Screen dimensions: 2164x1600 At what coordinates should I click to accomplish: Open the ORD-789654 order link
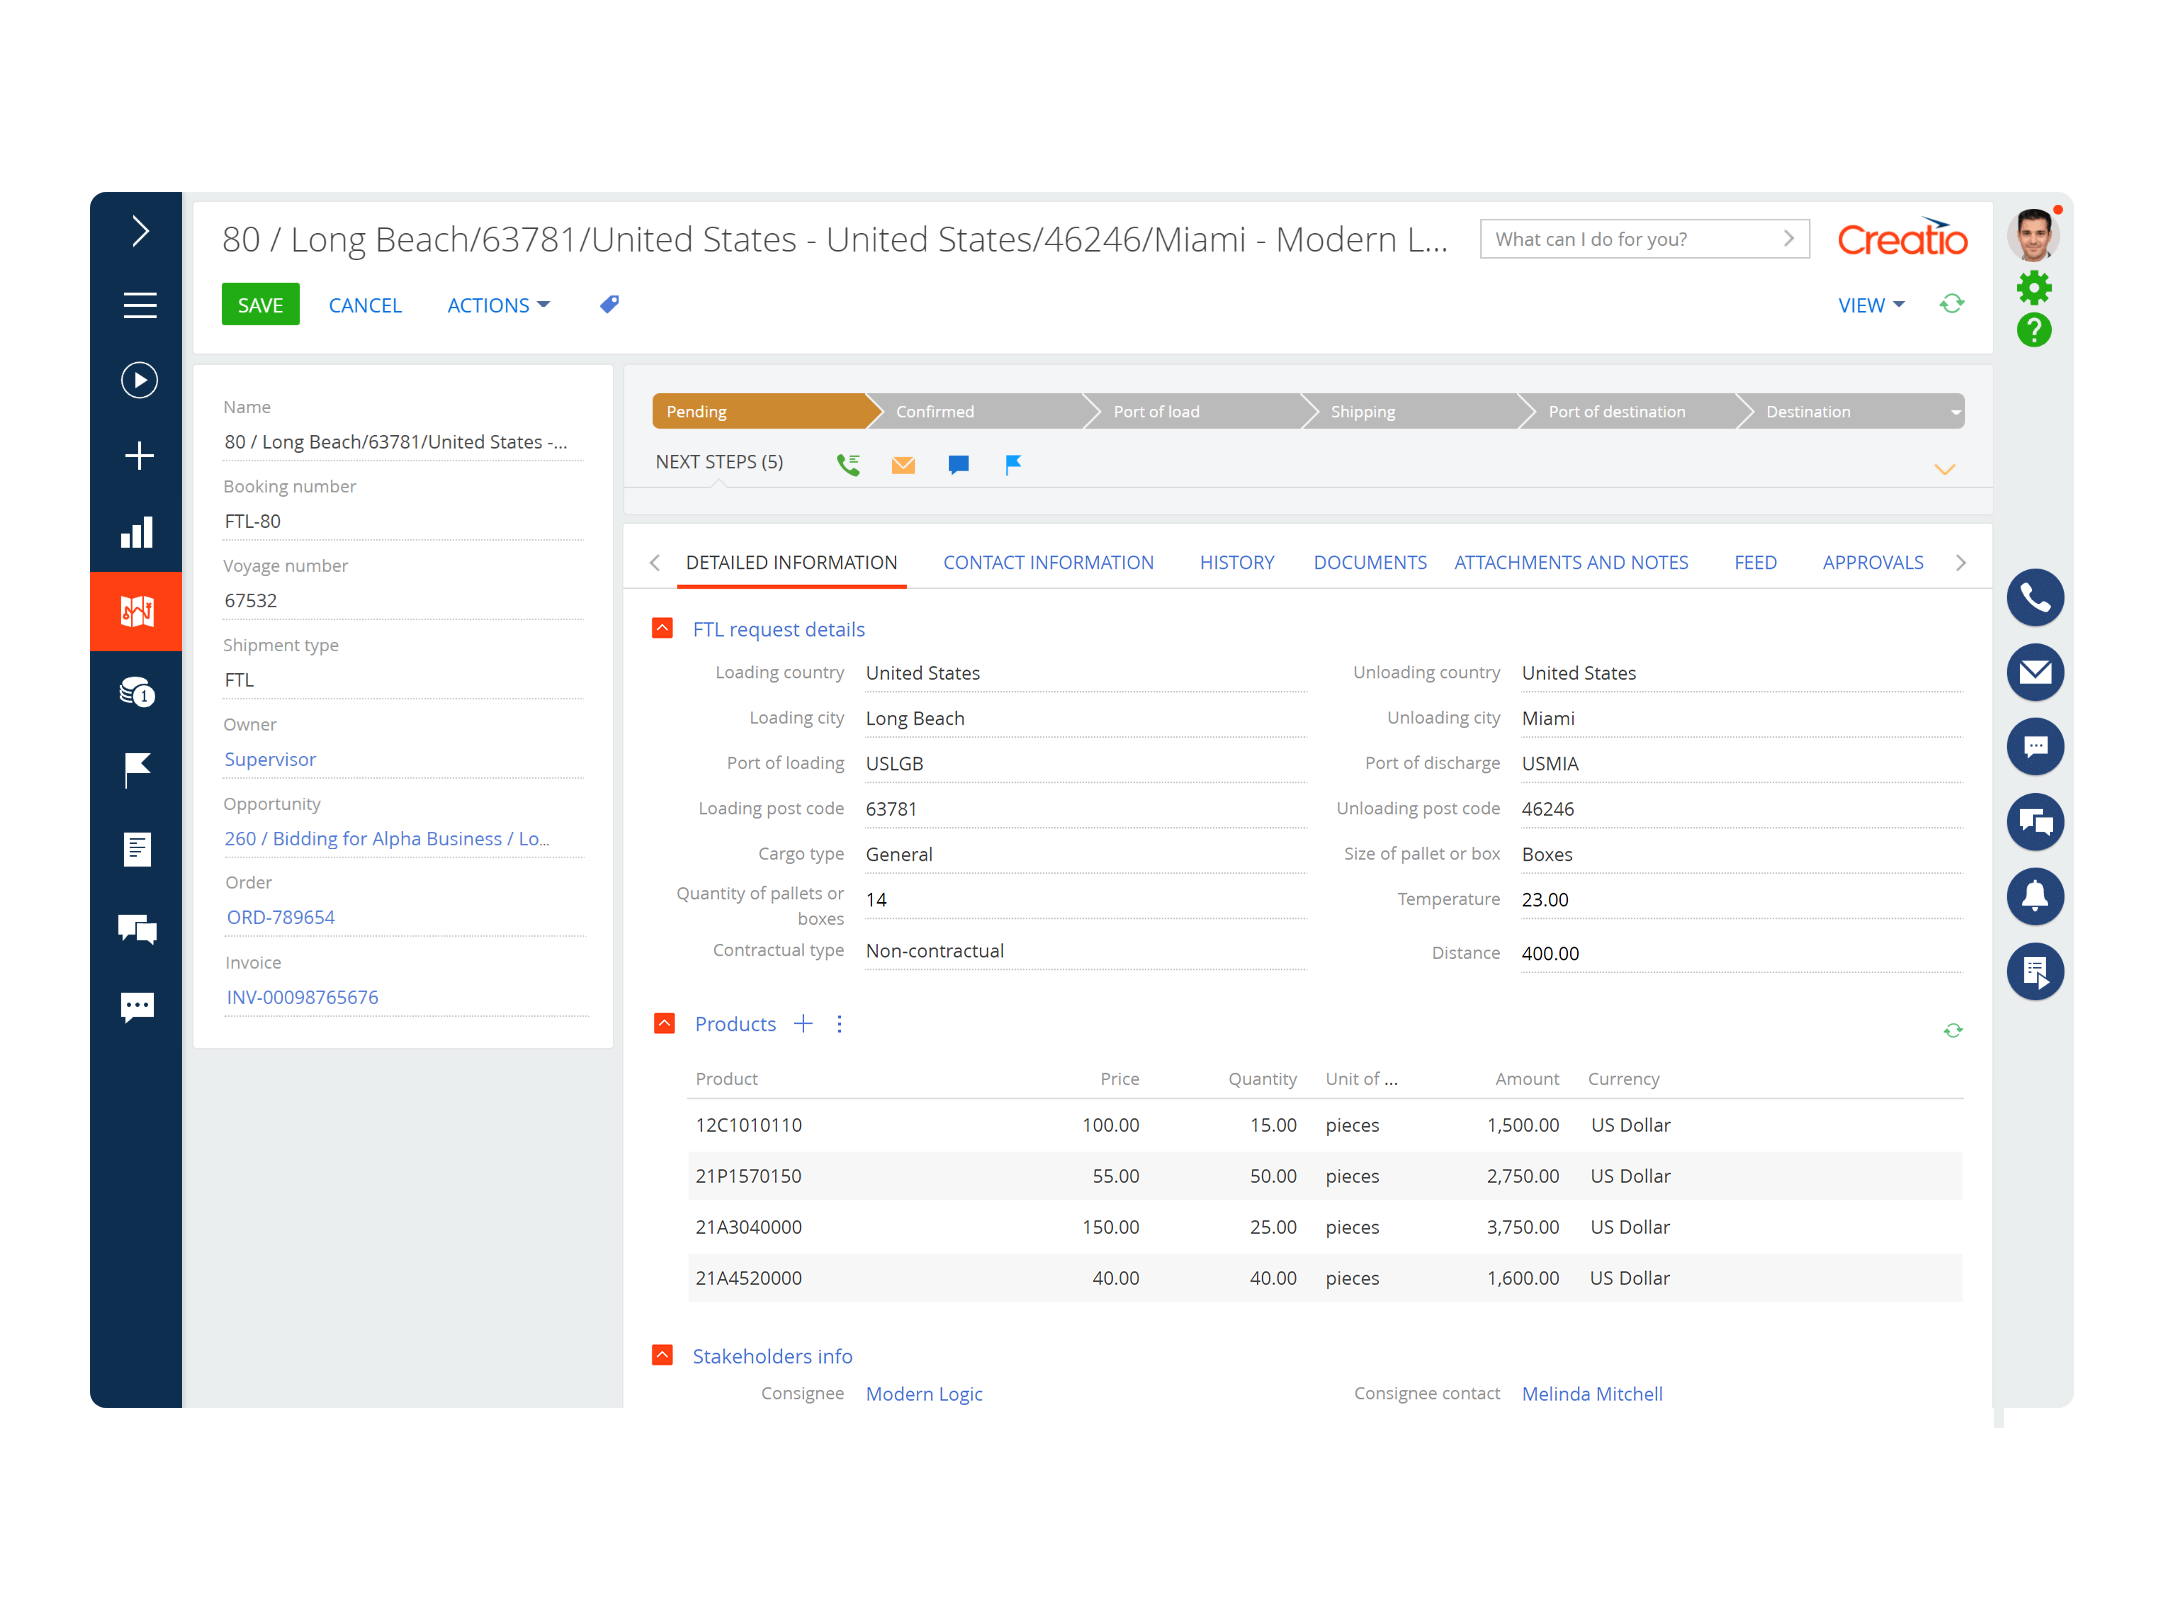click(x=281, y=917)
